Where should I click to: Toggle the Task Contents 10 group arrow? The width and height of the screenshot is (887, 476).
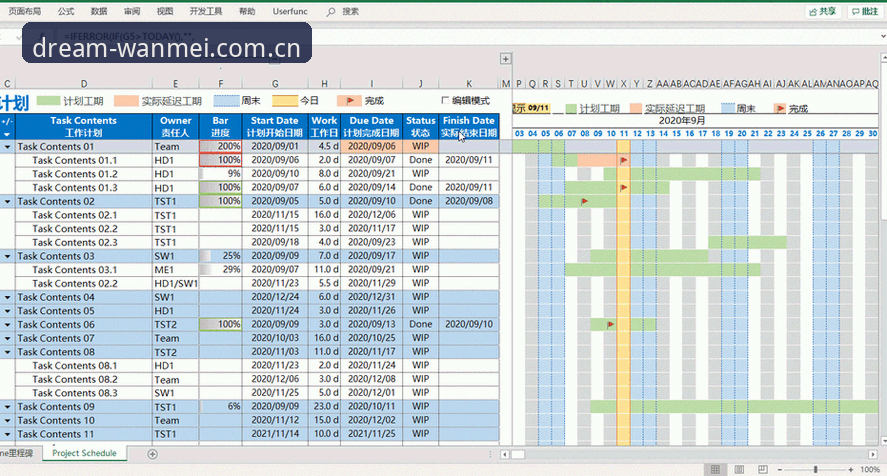(x=7, y=421)
